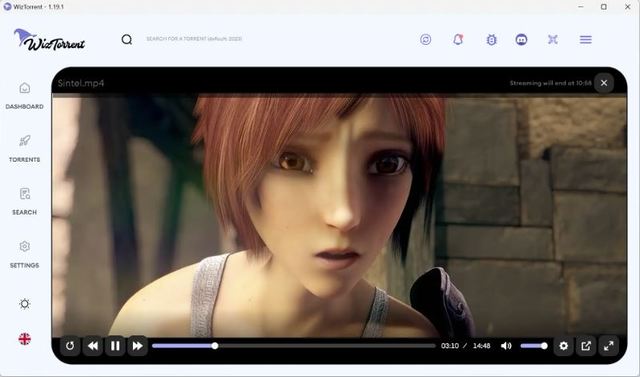Image resolution: width=640 pixels, height=377 pixels.
Task: Click the video progress bar handle
Action: tap(215, 346)
